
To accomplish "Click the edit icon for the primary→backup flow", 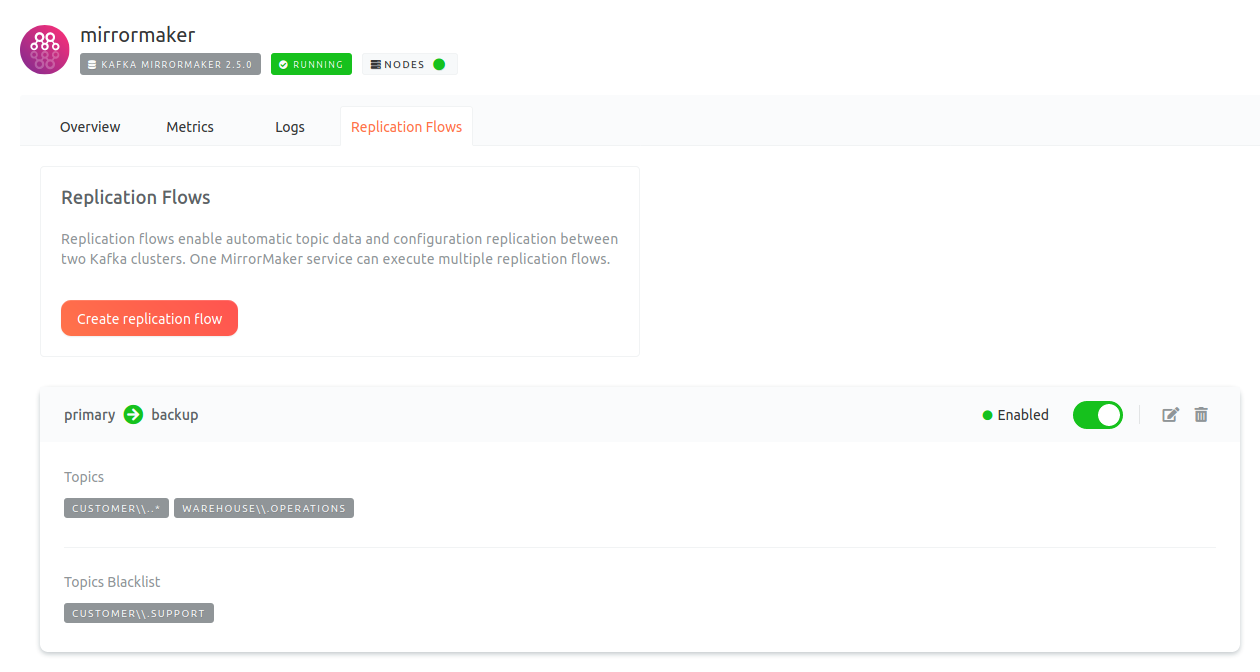I will coord(1170,414).
